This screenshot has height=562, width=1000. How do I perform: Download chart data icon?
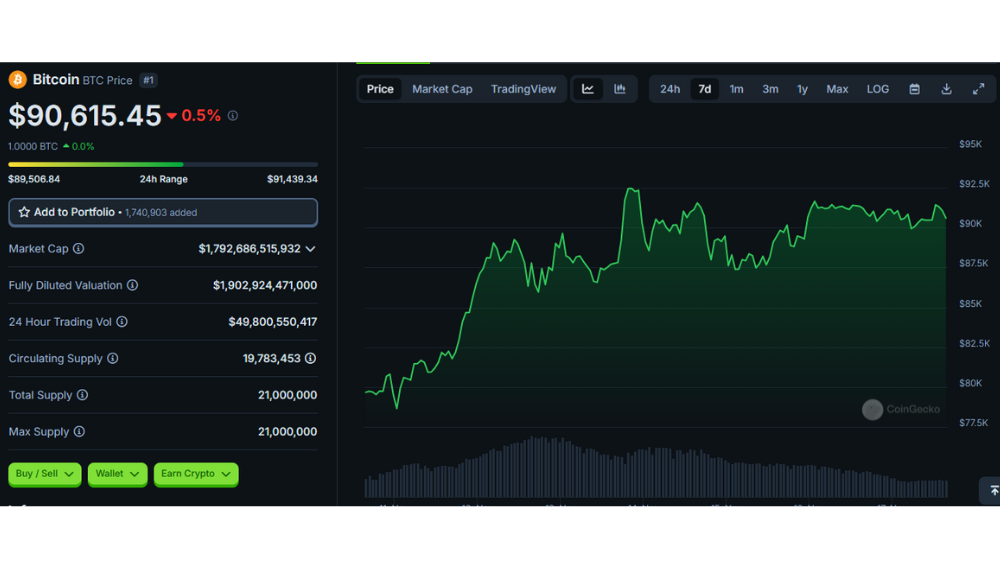[946, 89]
